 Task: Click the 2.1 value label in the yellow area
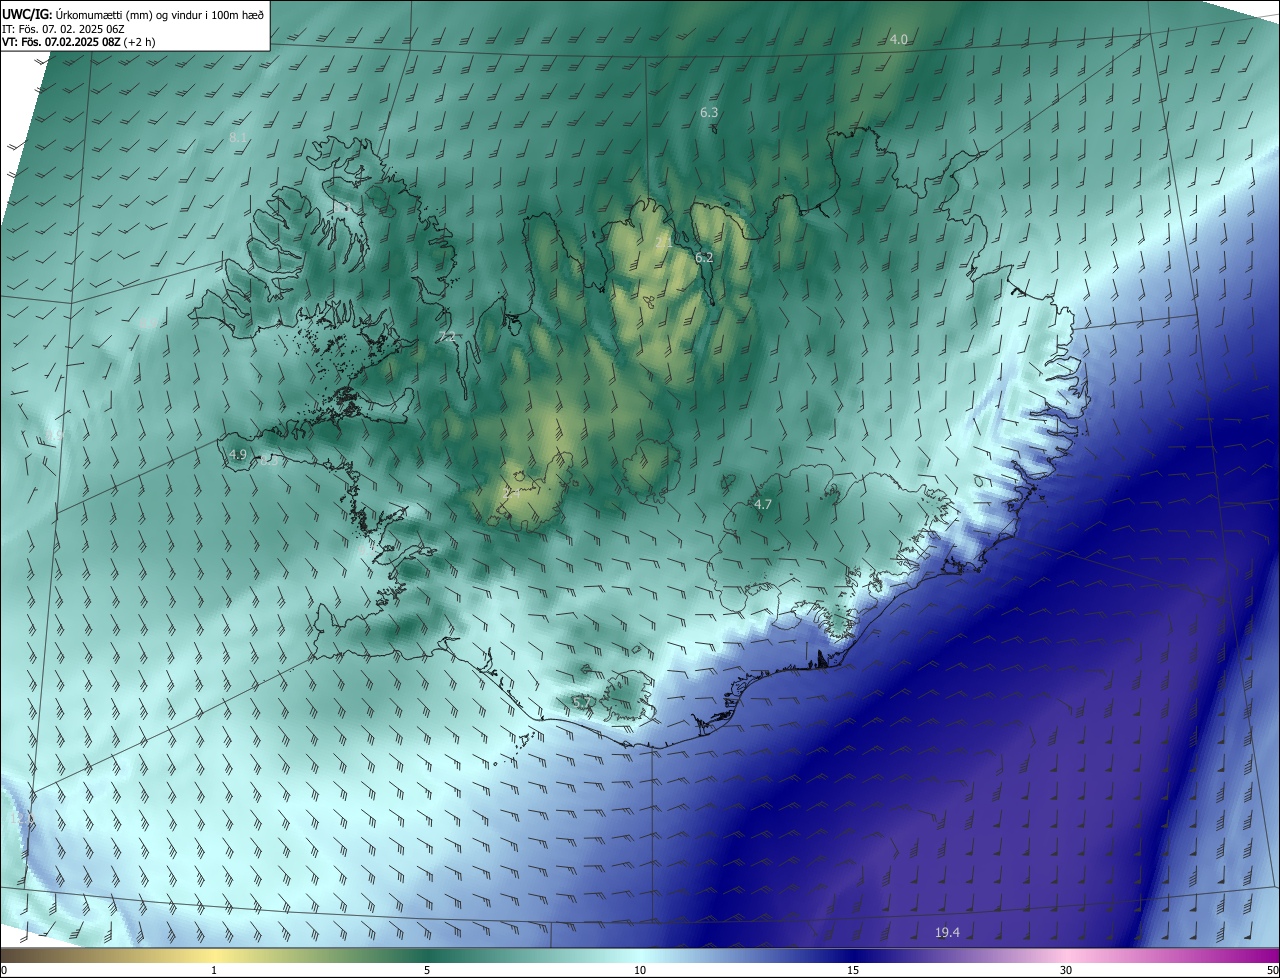point(663,243)
